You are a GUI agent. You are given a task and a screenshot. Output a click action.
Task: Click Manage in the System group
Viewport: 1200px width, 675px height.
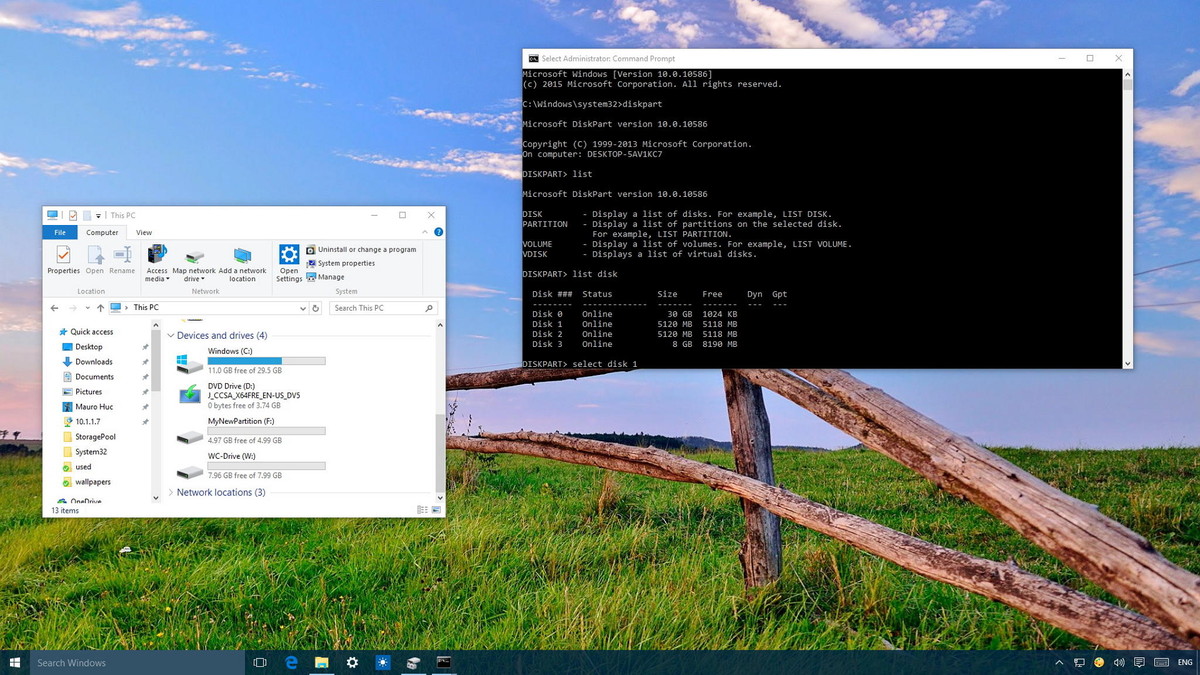[325, 277]
